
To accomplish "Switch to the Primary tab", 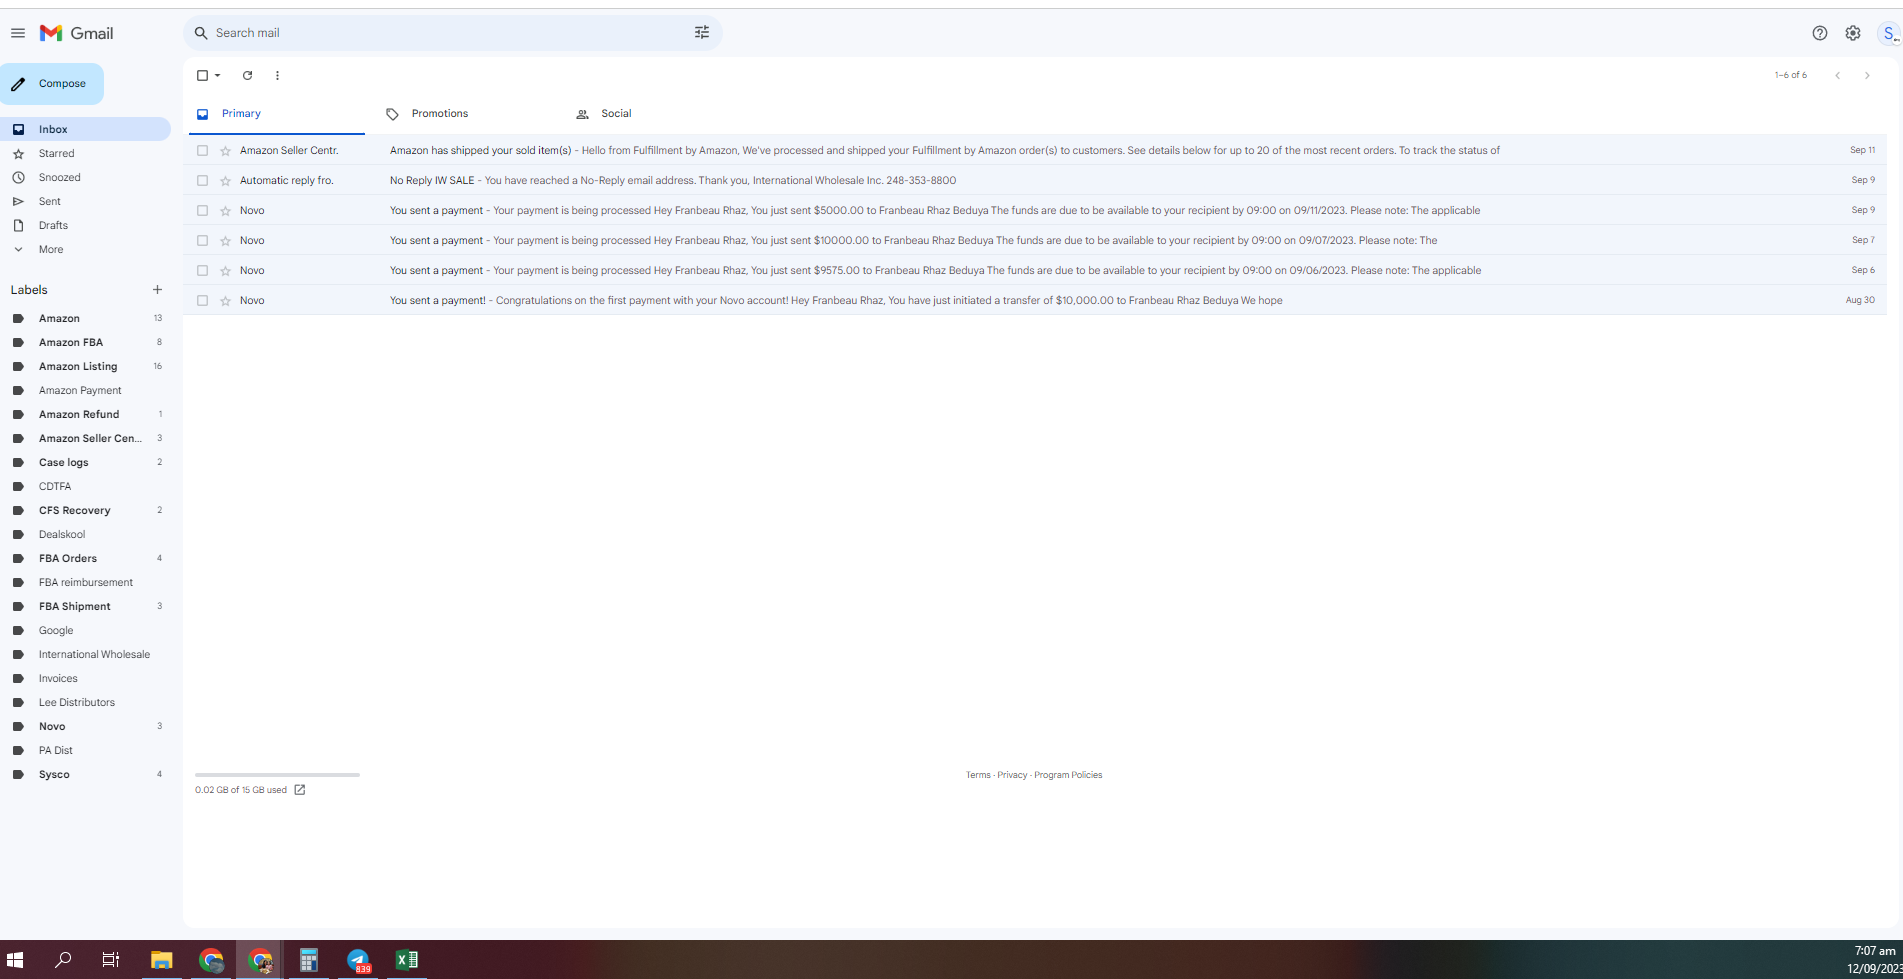I will 276,114.
